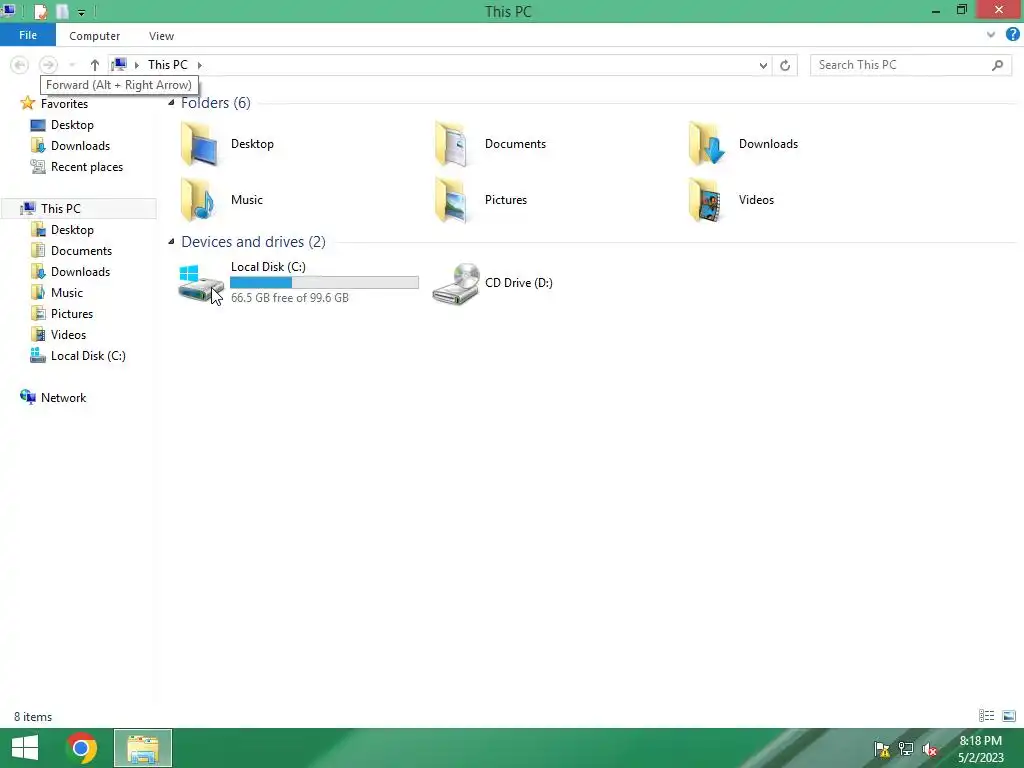Click into Search This PC field
Image resolution: width=1024 pixels, height=768 pixels.
[x=901, y=65]
